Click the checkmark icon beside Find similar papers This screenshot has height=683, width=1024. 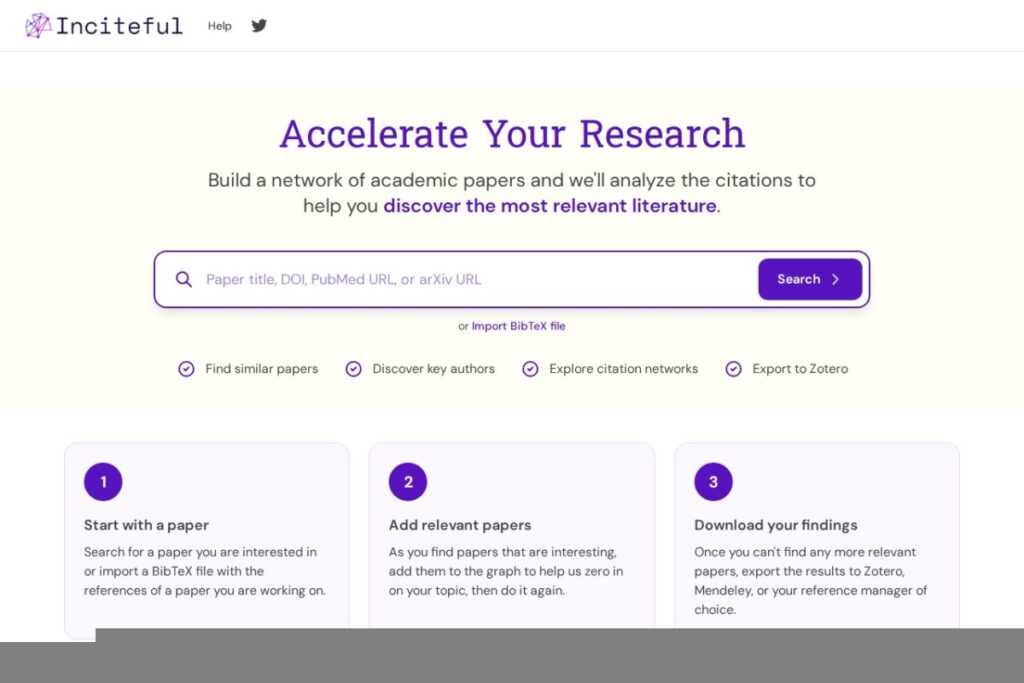point(186,369)
